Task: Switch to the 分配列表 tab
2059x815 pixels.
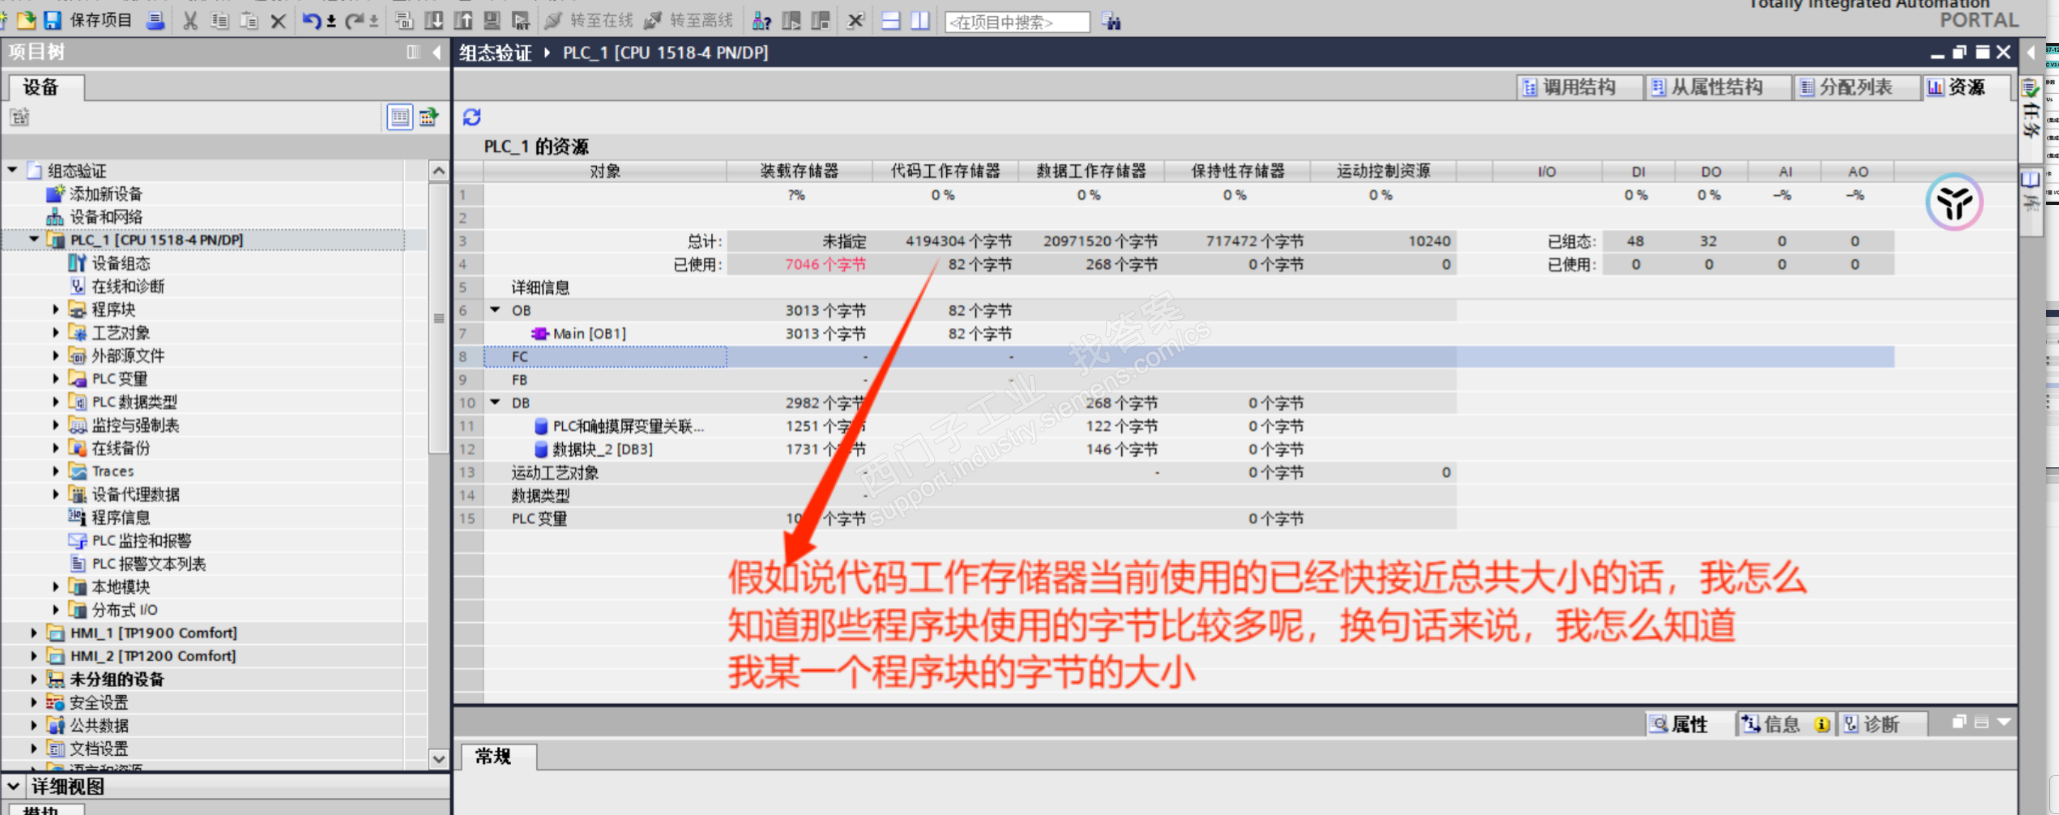Action: 1856,87
